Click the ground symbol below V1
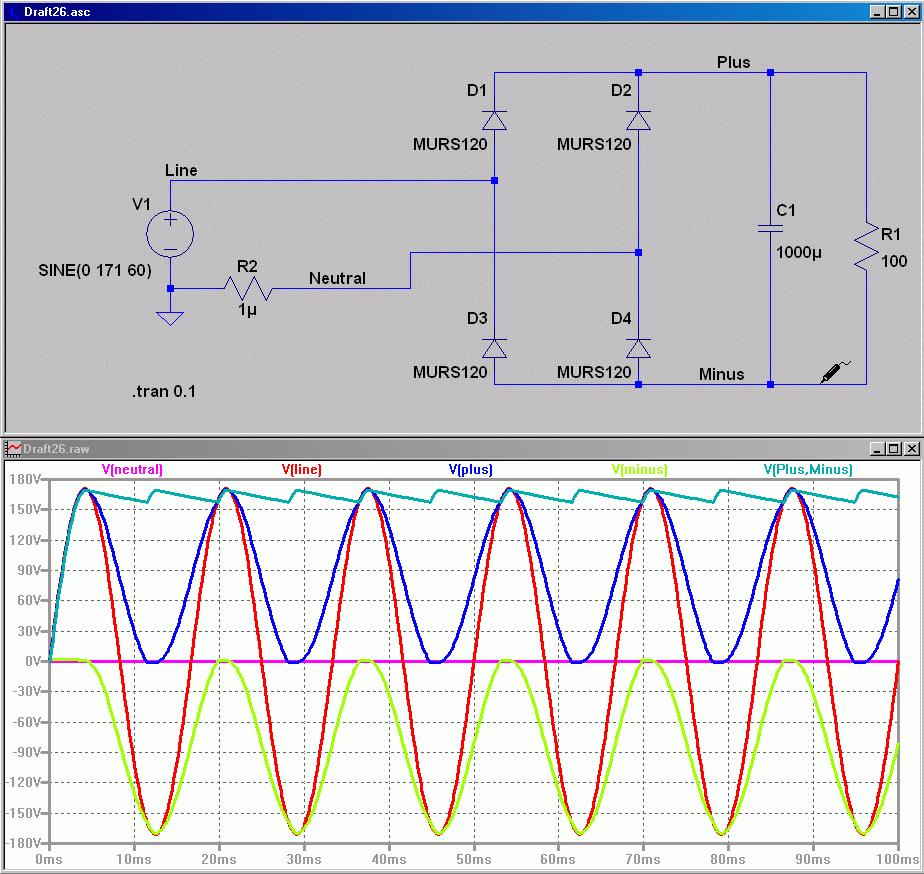The width and height of the screenshot is (924, 874). pyautogui.click(x=170, y=318)
